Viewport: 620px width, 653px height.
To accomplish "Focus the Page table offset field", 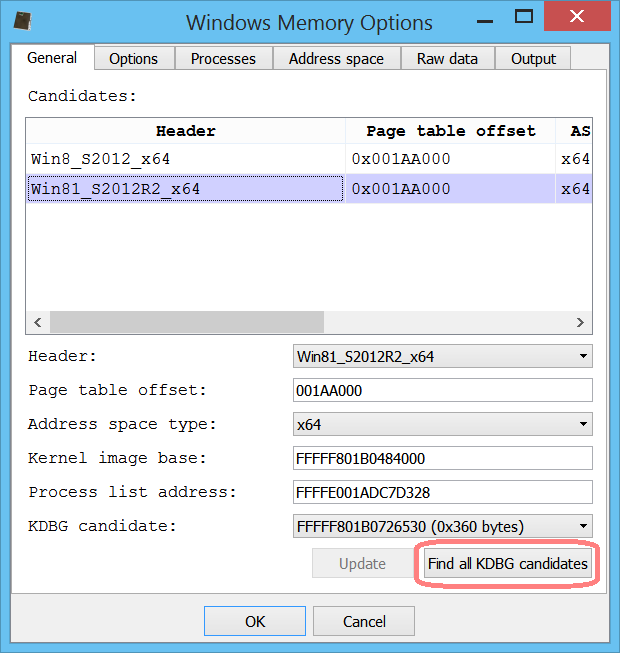I will [443, 390].
